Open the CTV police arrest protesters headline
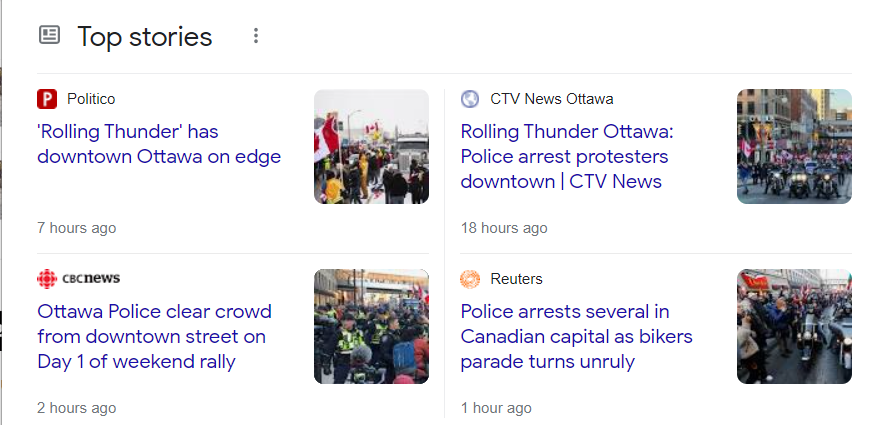The width and height of the screenshot is (885, 425). (564, 156)
